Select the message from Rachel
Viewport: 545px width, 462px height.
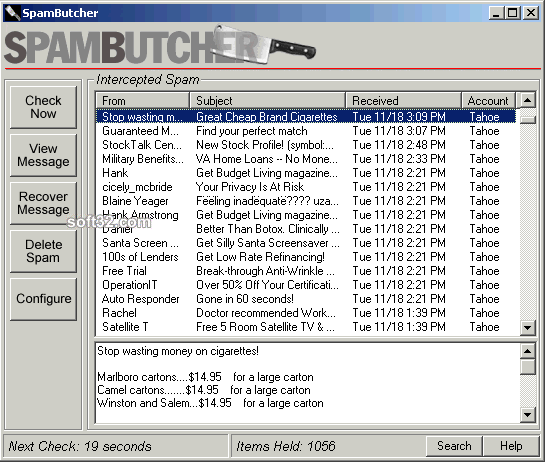(306, 313)
